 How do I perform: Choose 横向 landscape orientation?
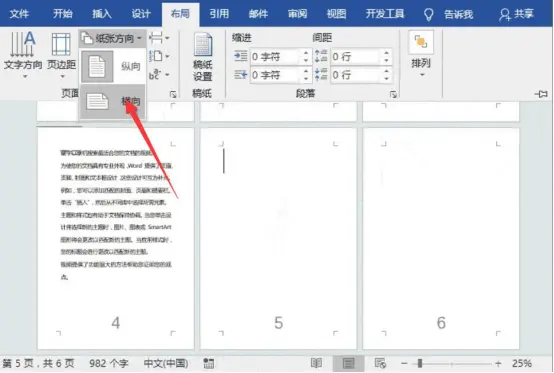coord(112,101)
